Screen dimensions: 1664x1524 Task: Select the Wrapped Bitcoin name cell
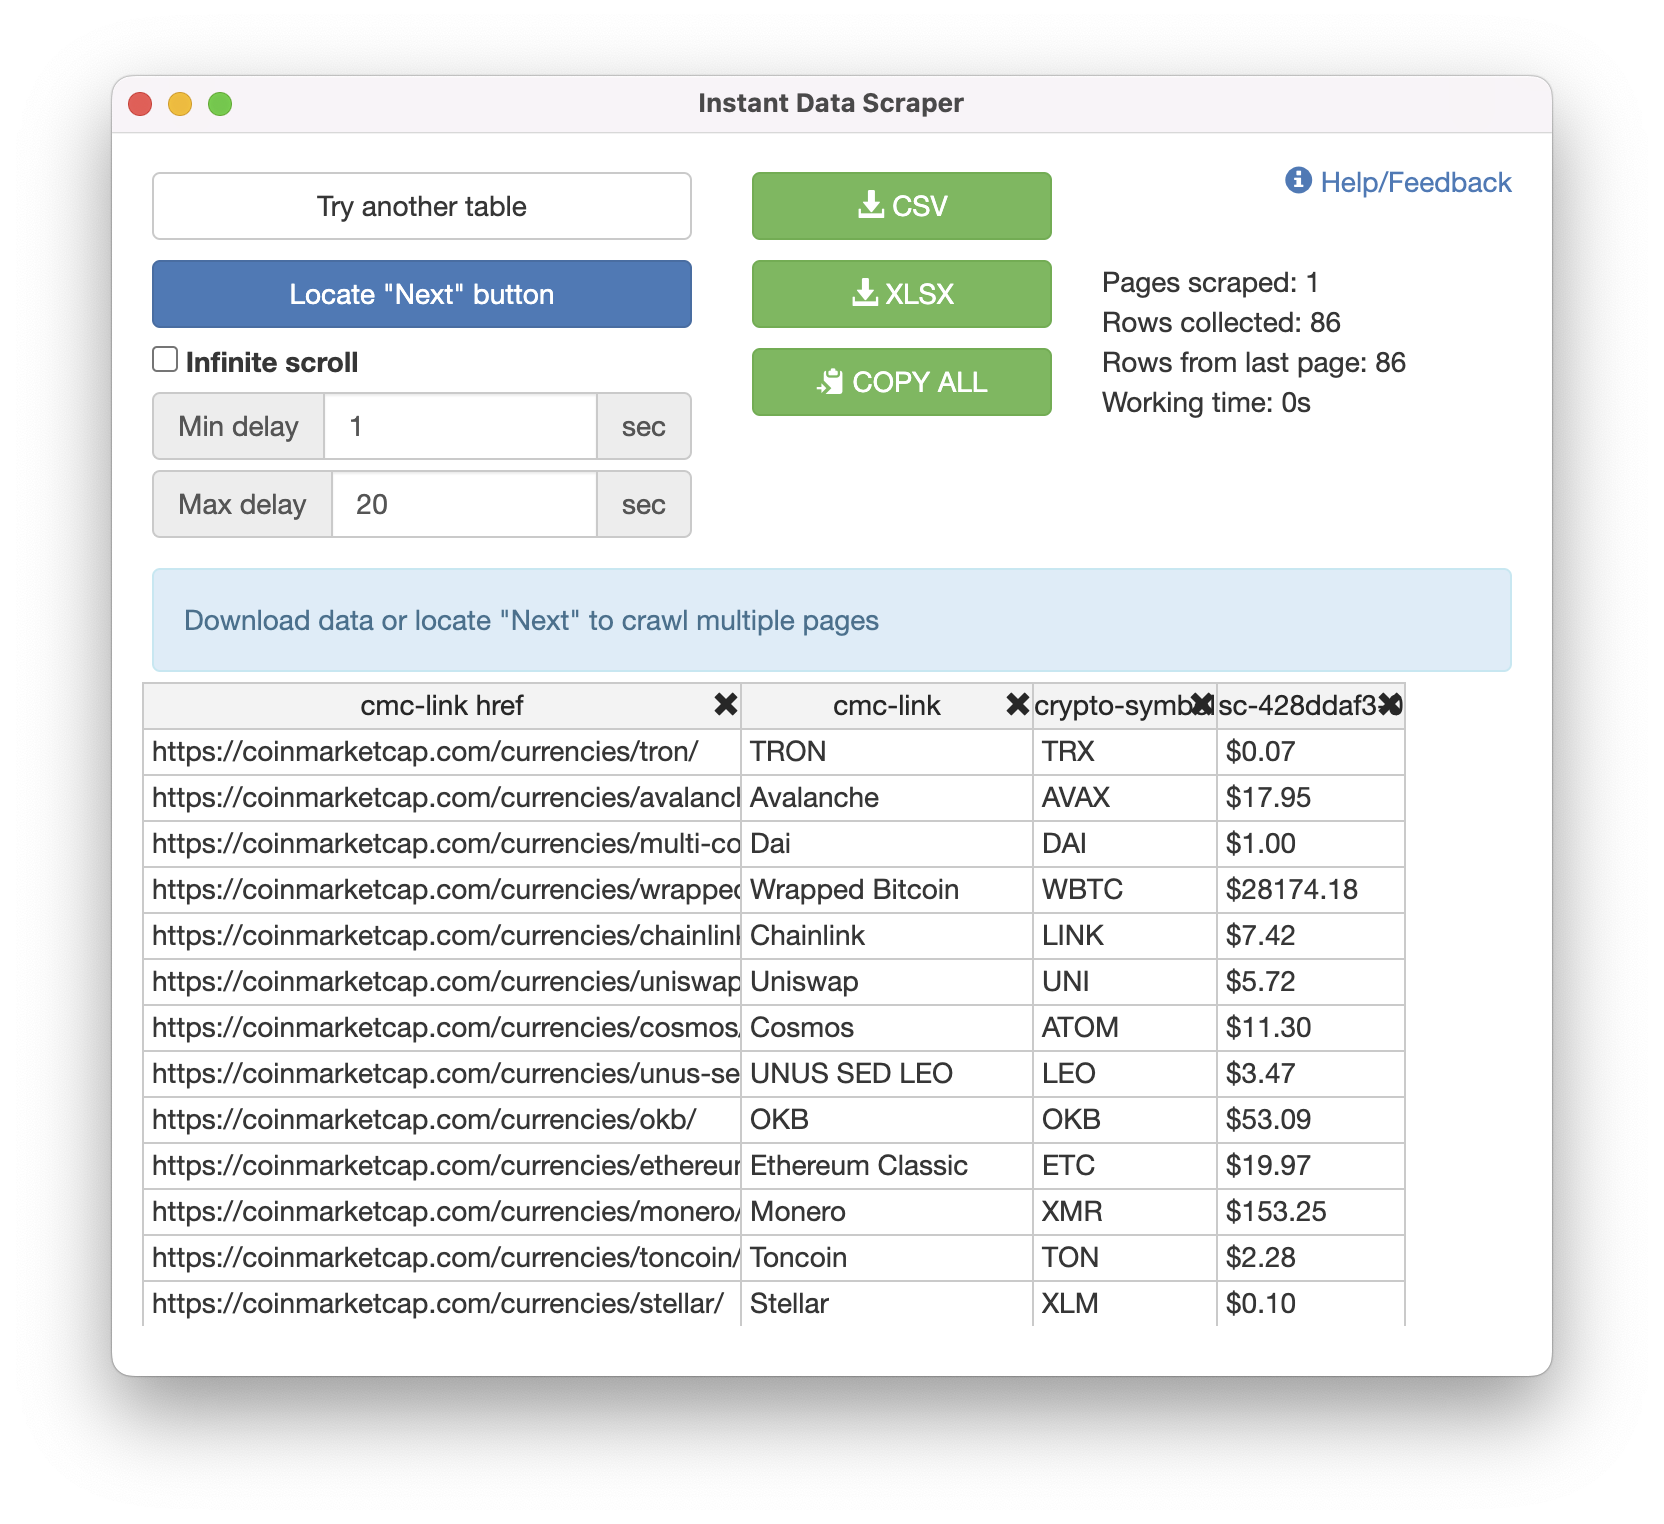tap(886, 890)
